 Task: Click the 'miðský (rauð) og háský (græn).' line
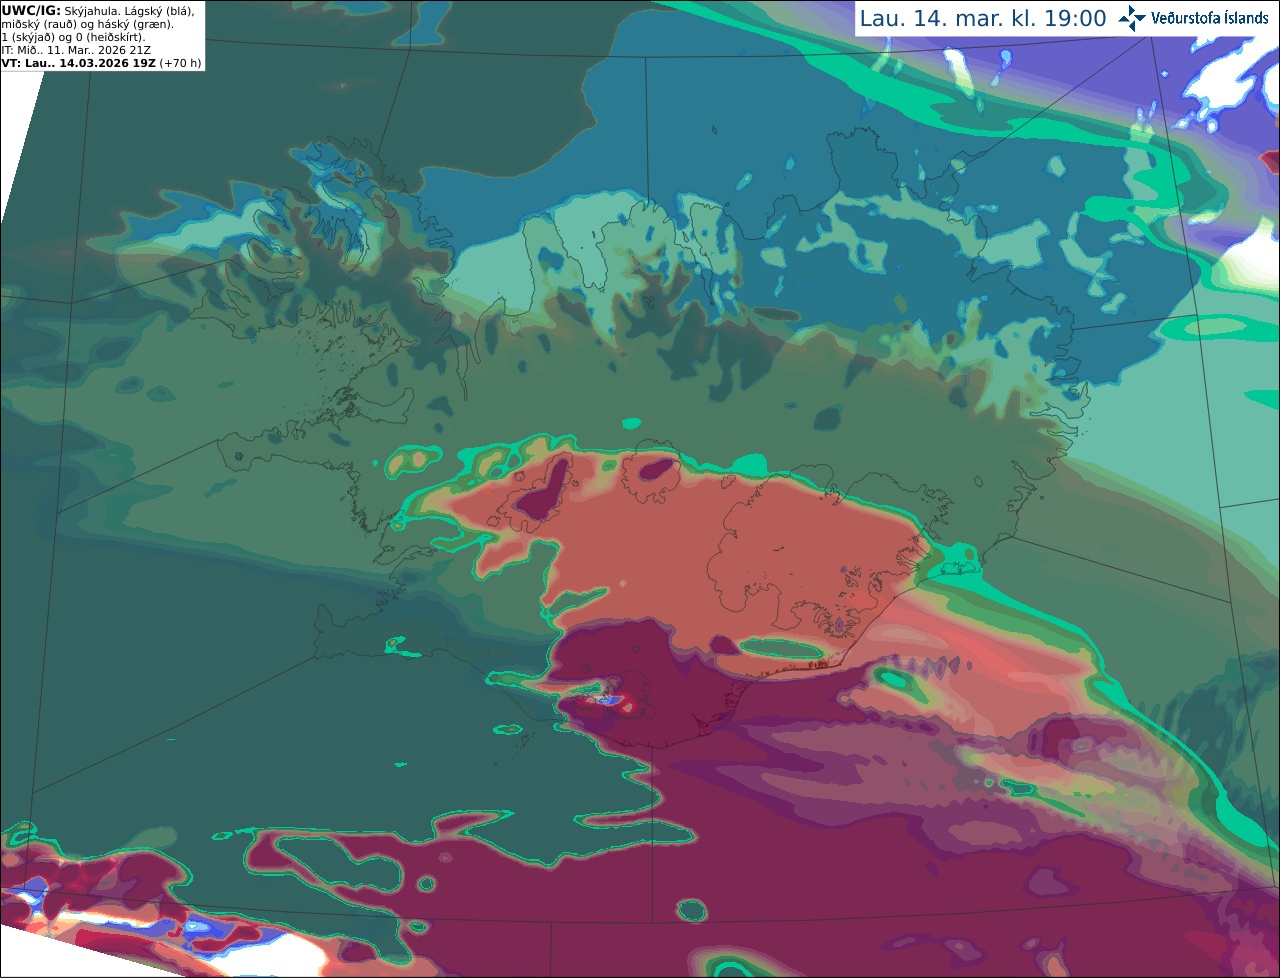[87, 24]
